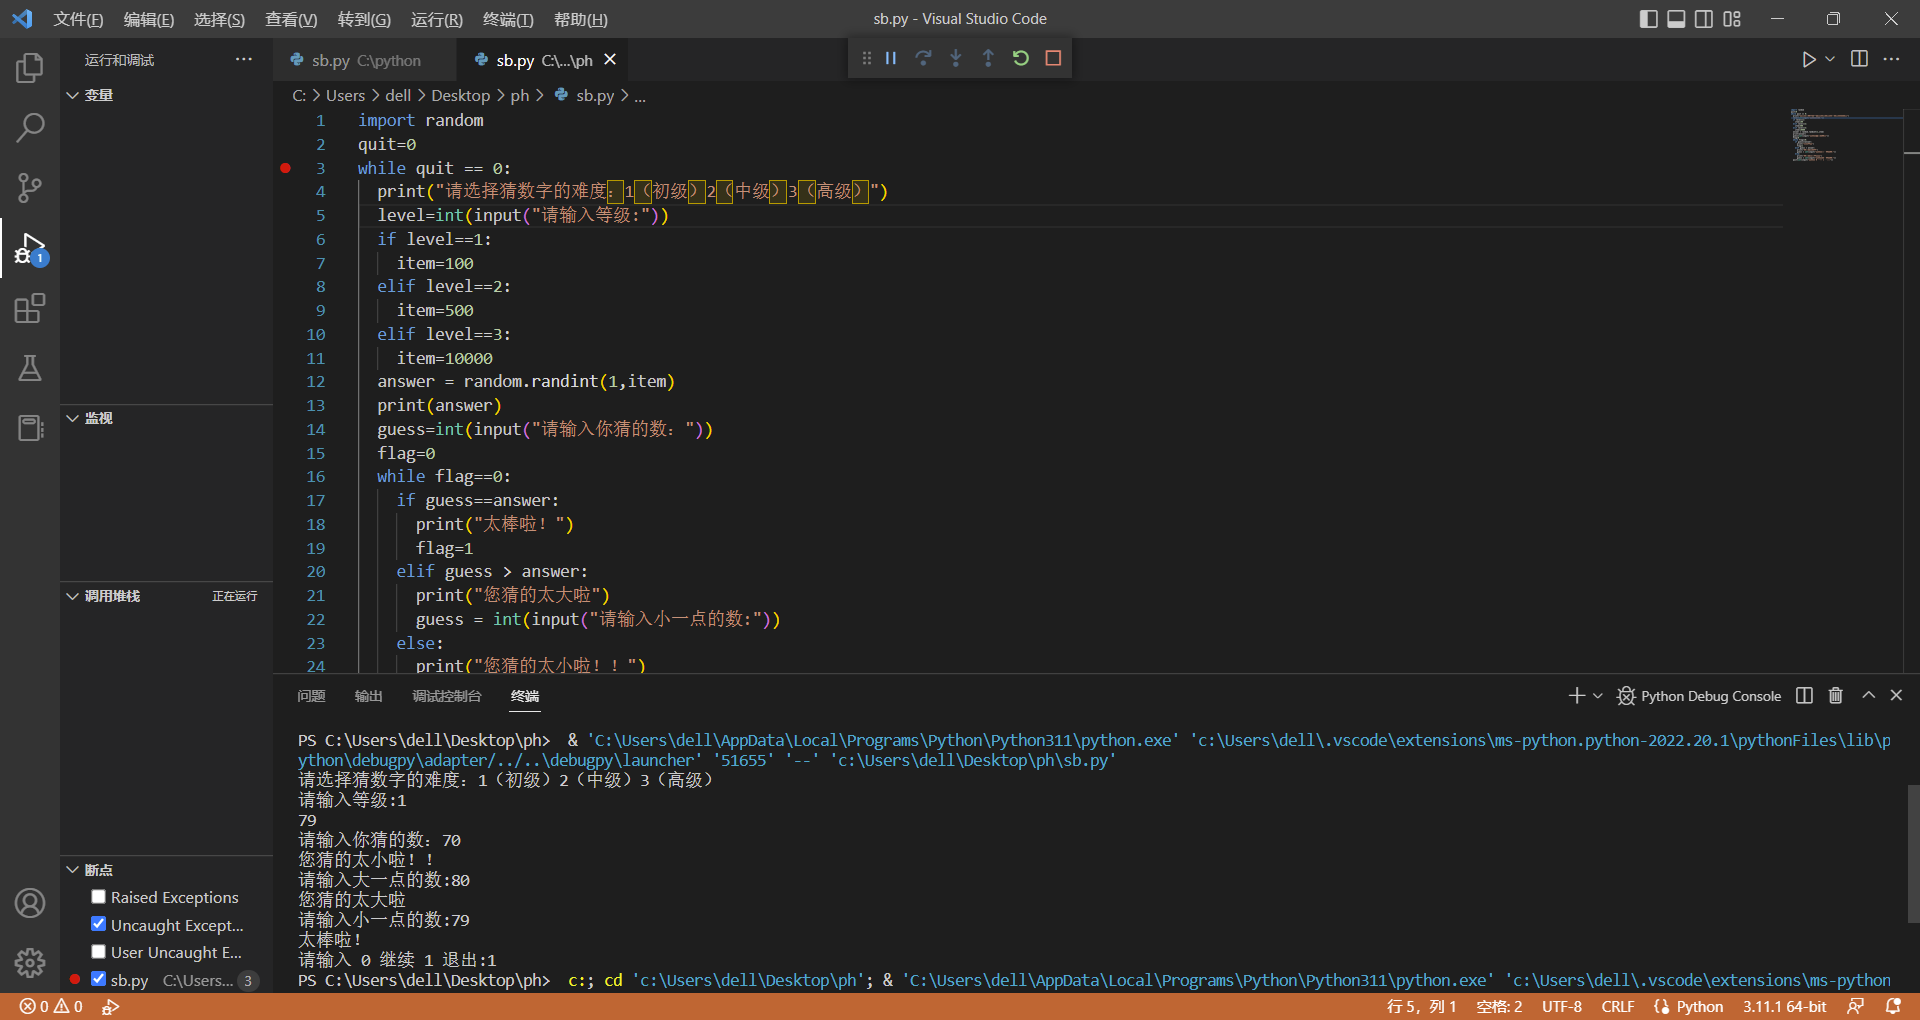1920x1020 pixels.
Task: Switch to the 调试控制台 panel tab
Action: 446,696
